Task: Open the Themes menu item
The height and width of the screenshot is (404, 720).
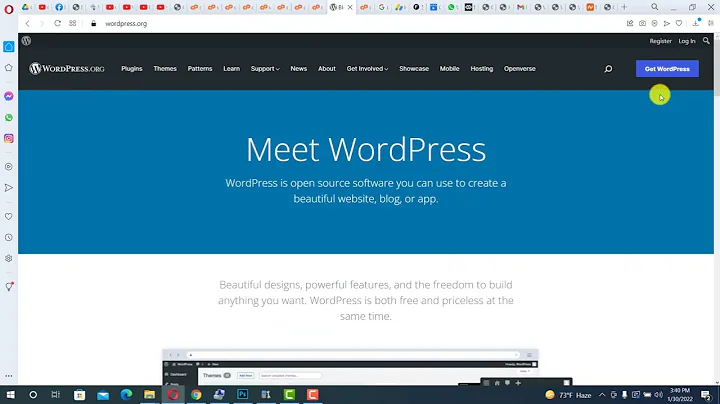Action: coord(165,69)
